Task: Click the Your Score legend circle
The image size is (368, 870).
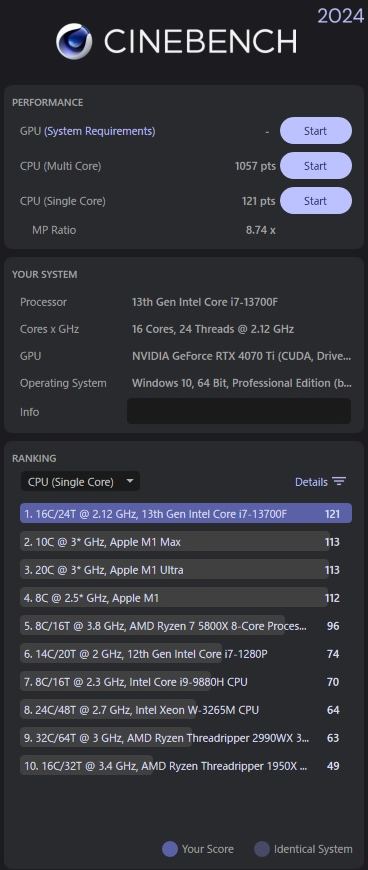Action: pyautogui.click(x=170, y=849)
